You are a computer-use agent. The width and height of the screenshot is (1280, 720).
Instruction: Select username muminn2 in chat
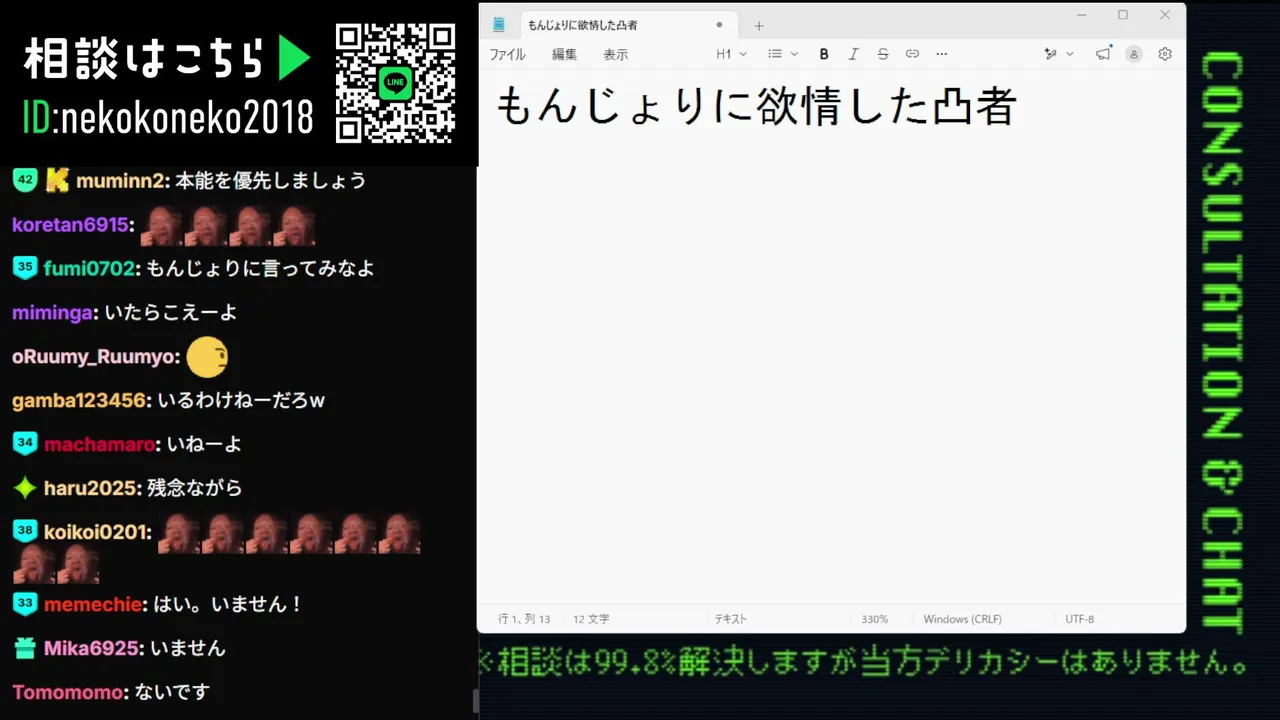[120, 181]
